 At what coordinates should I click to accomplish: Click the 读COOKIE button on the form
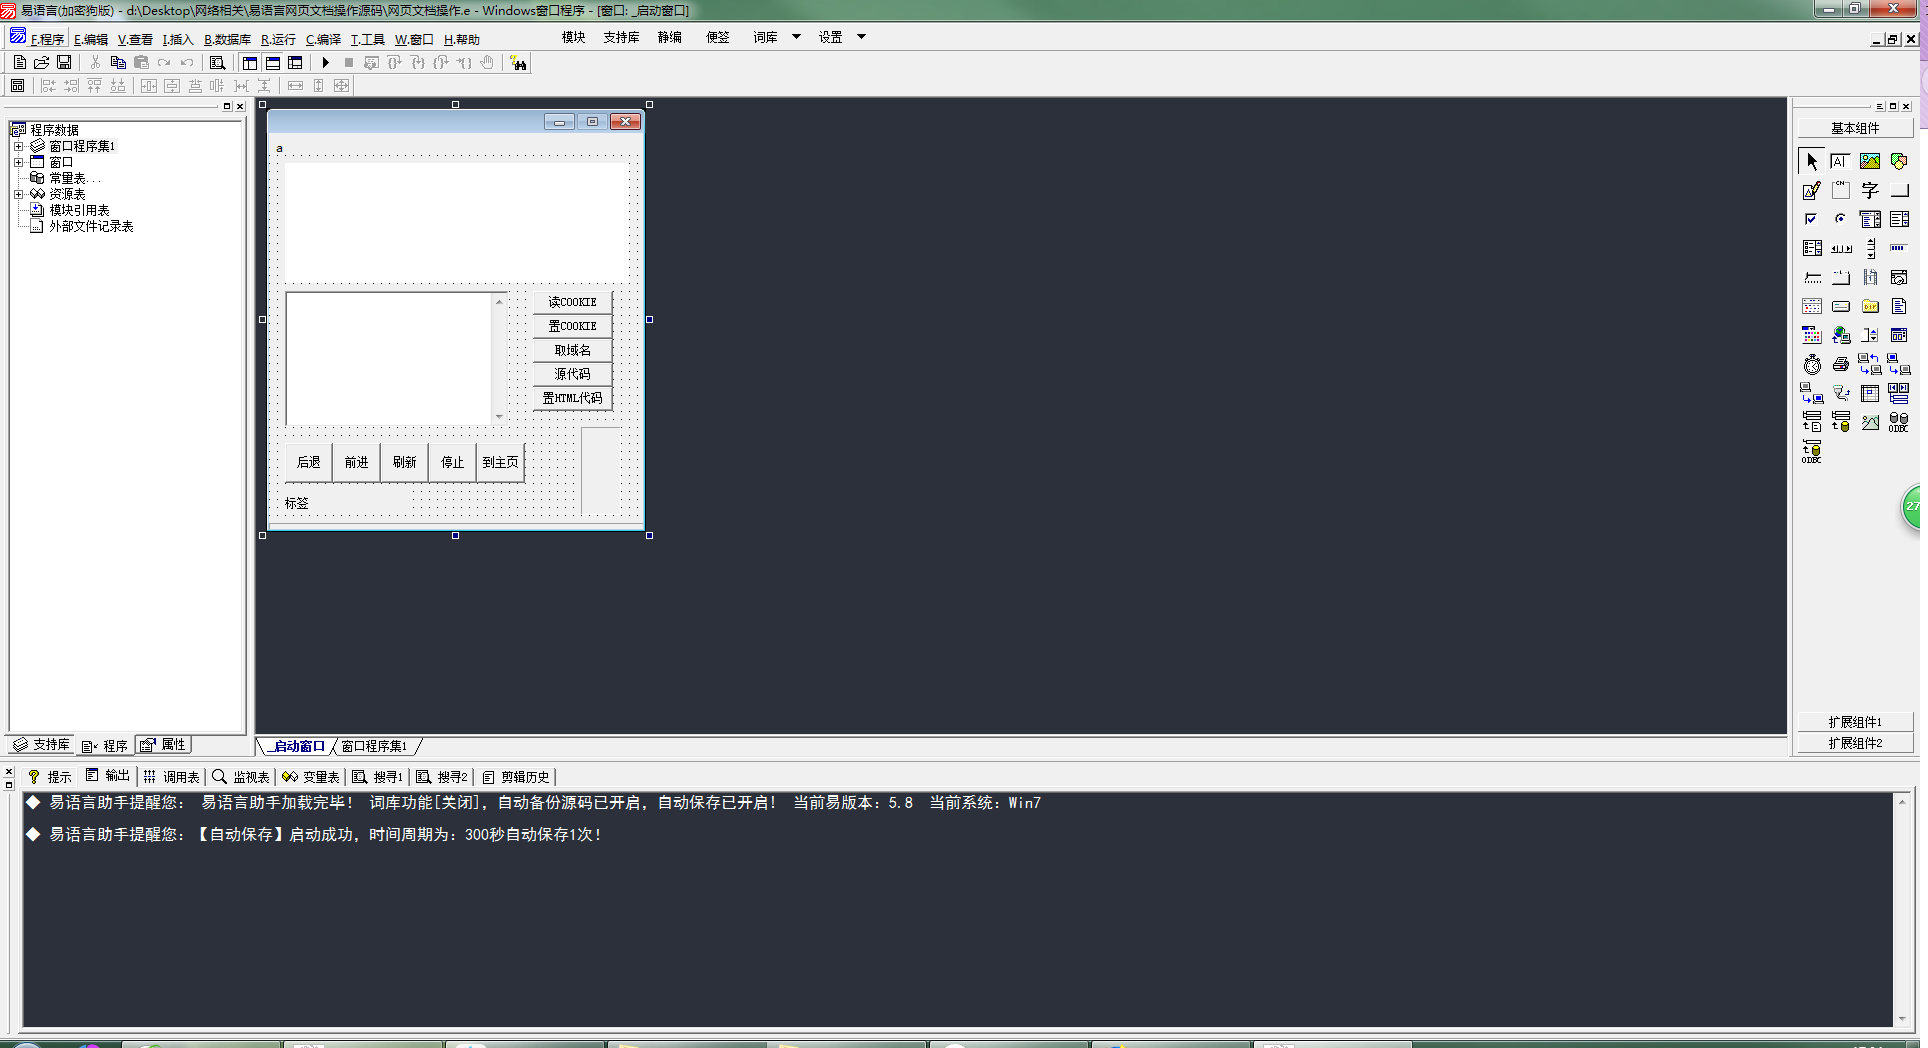(x=572, y=302)
